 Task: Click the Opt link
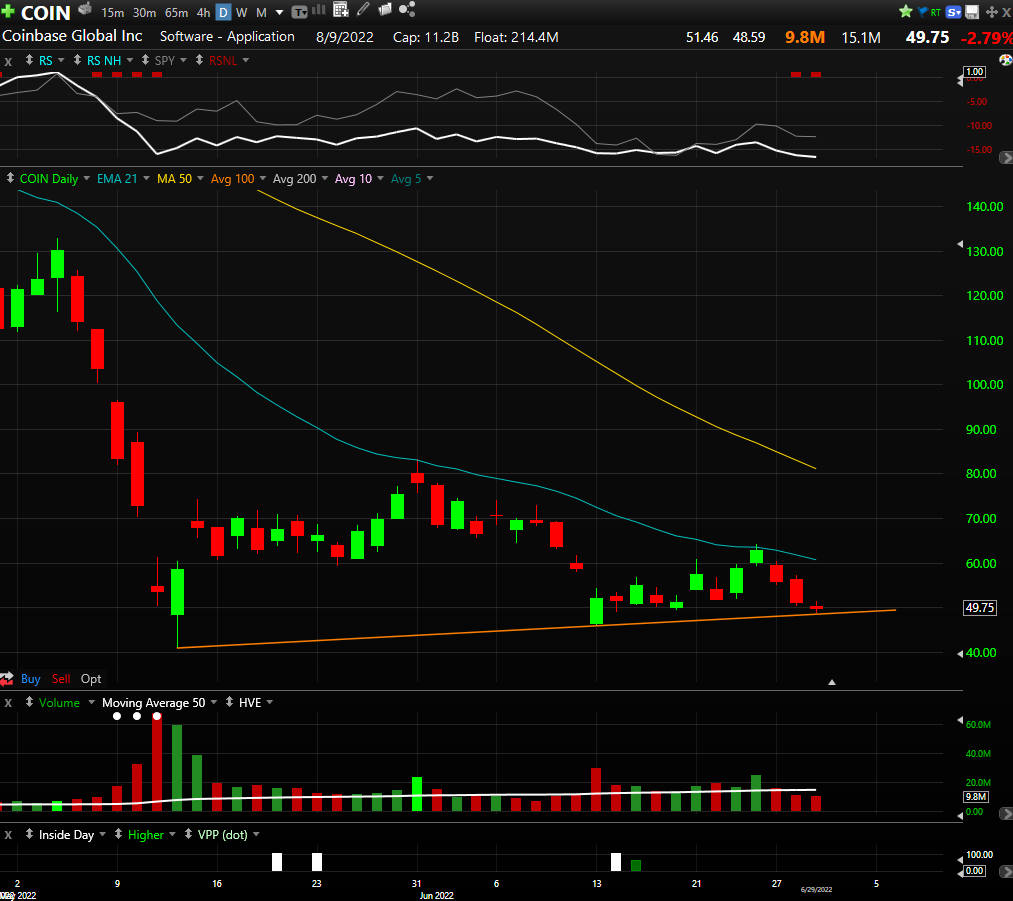click(91, 679)
